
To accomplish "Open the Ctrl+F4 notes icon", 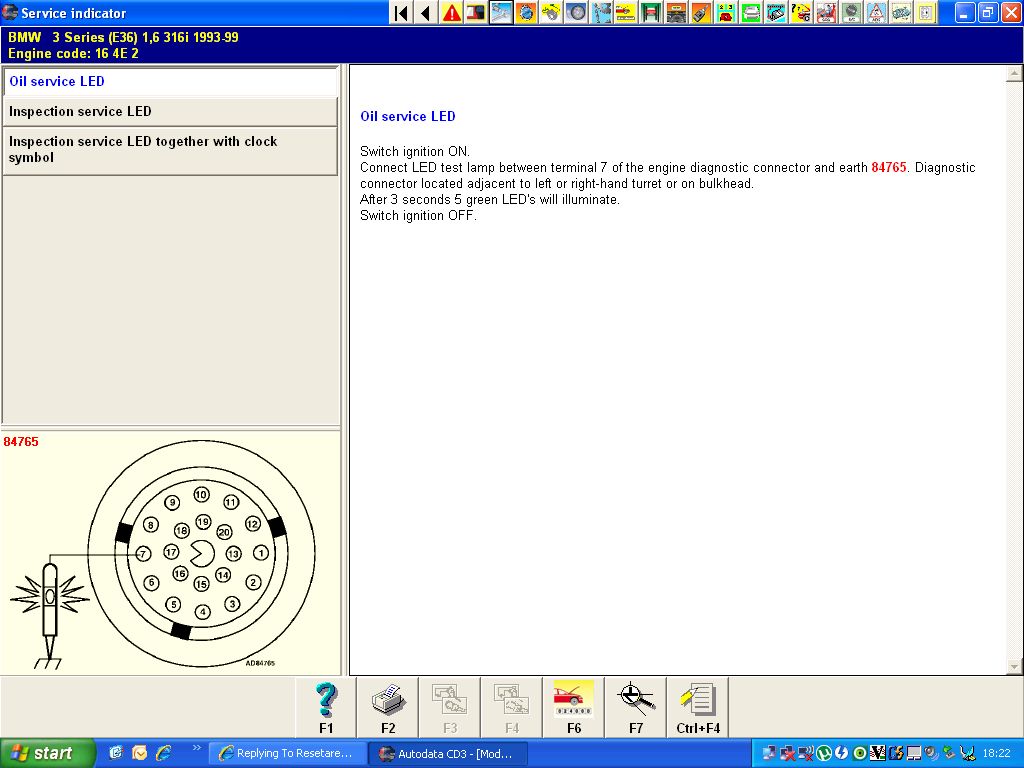I will [697, 708].
